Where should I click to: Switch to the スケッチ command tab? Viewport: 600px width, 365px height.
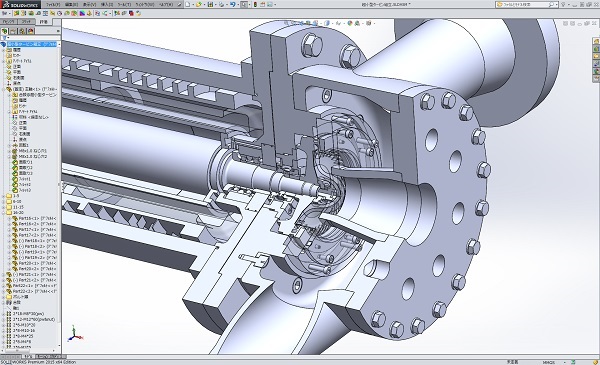click(26, 22)
